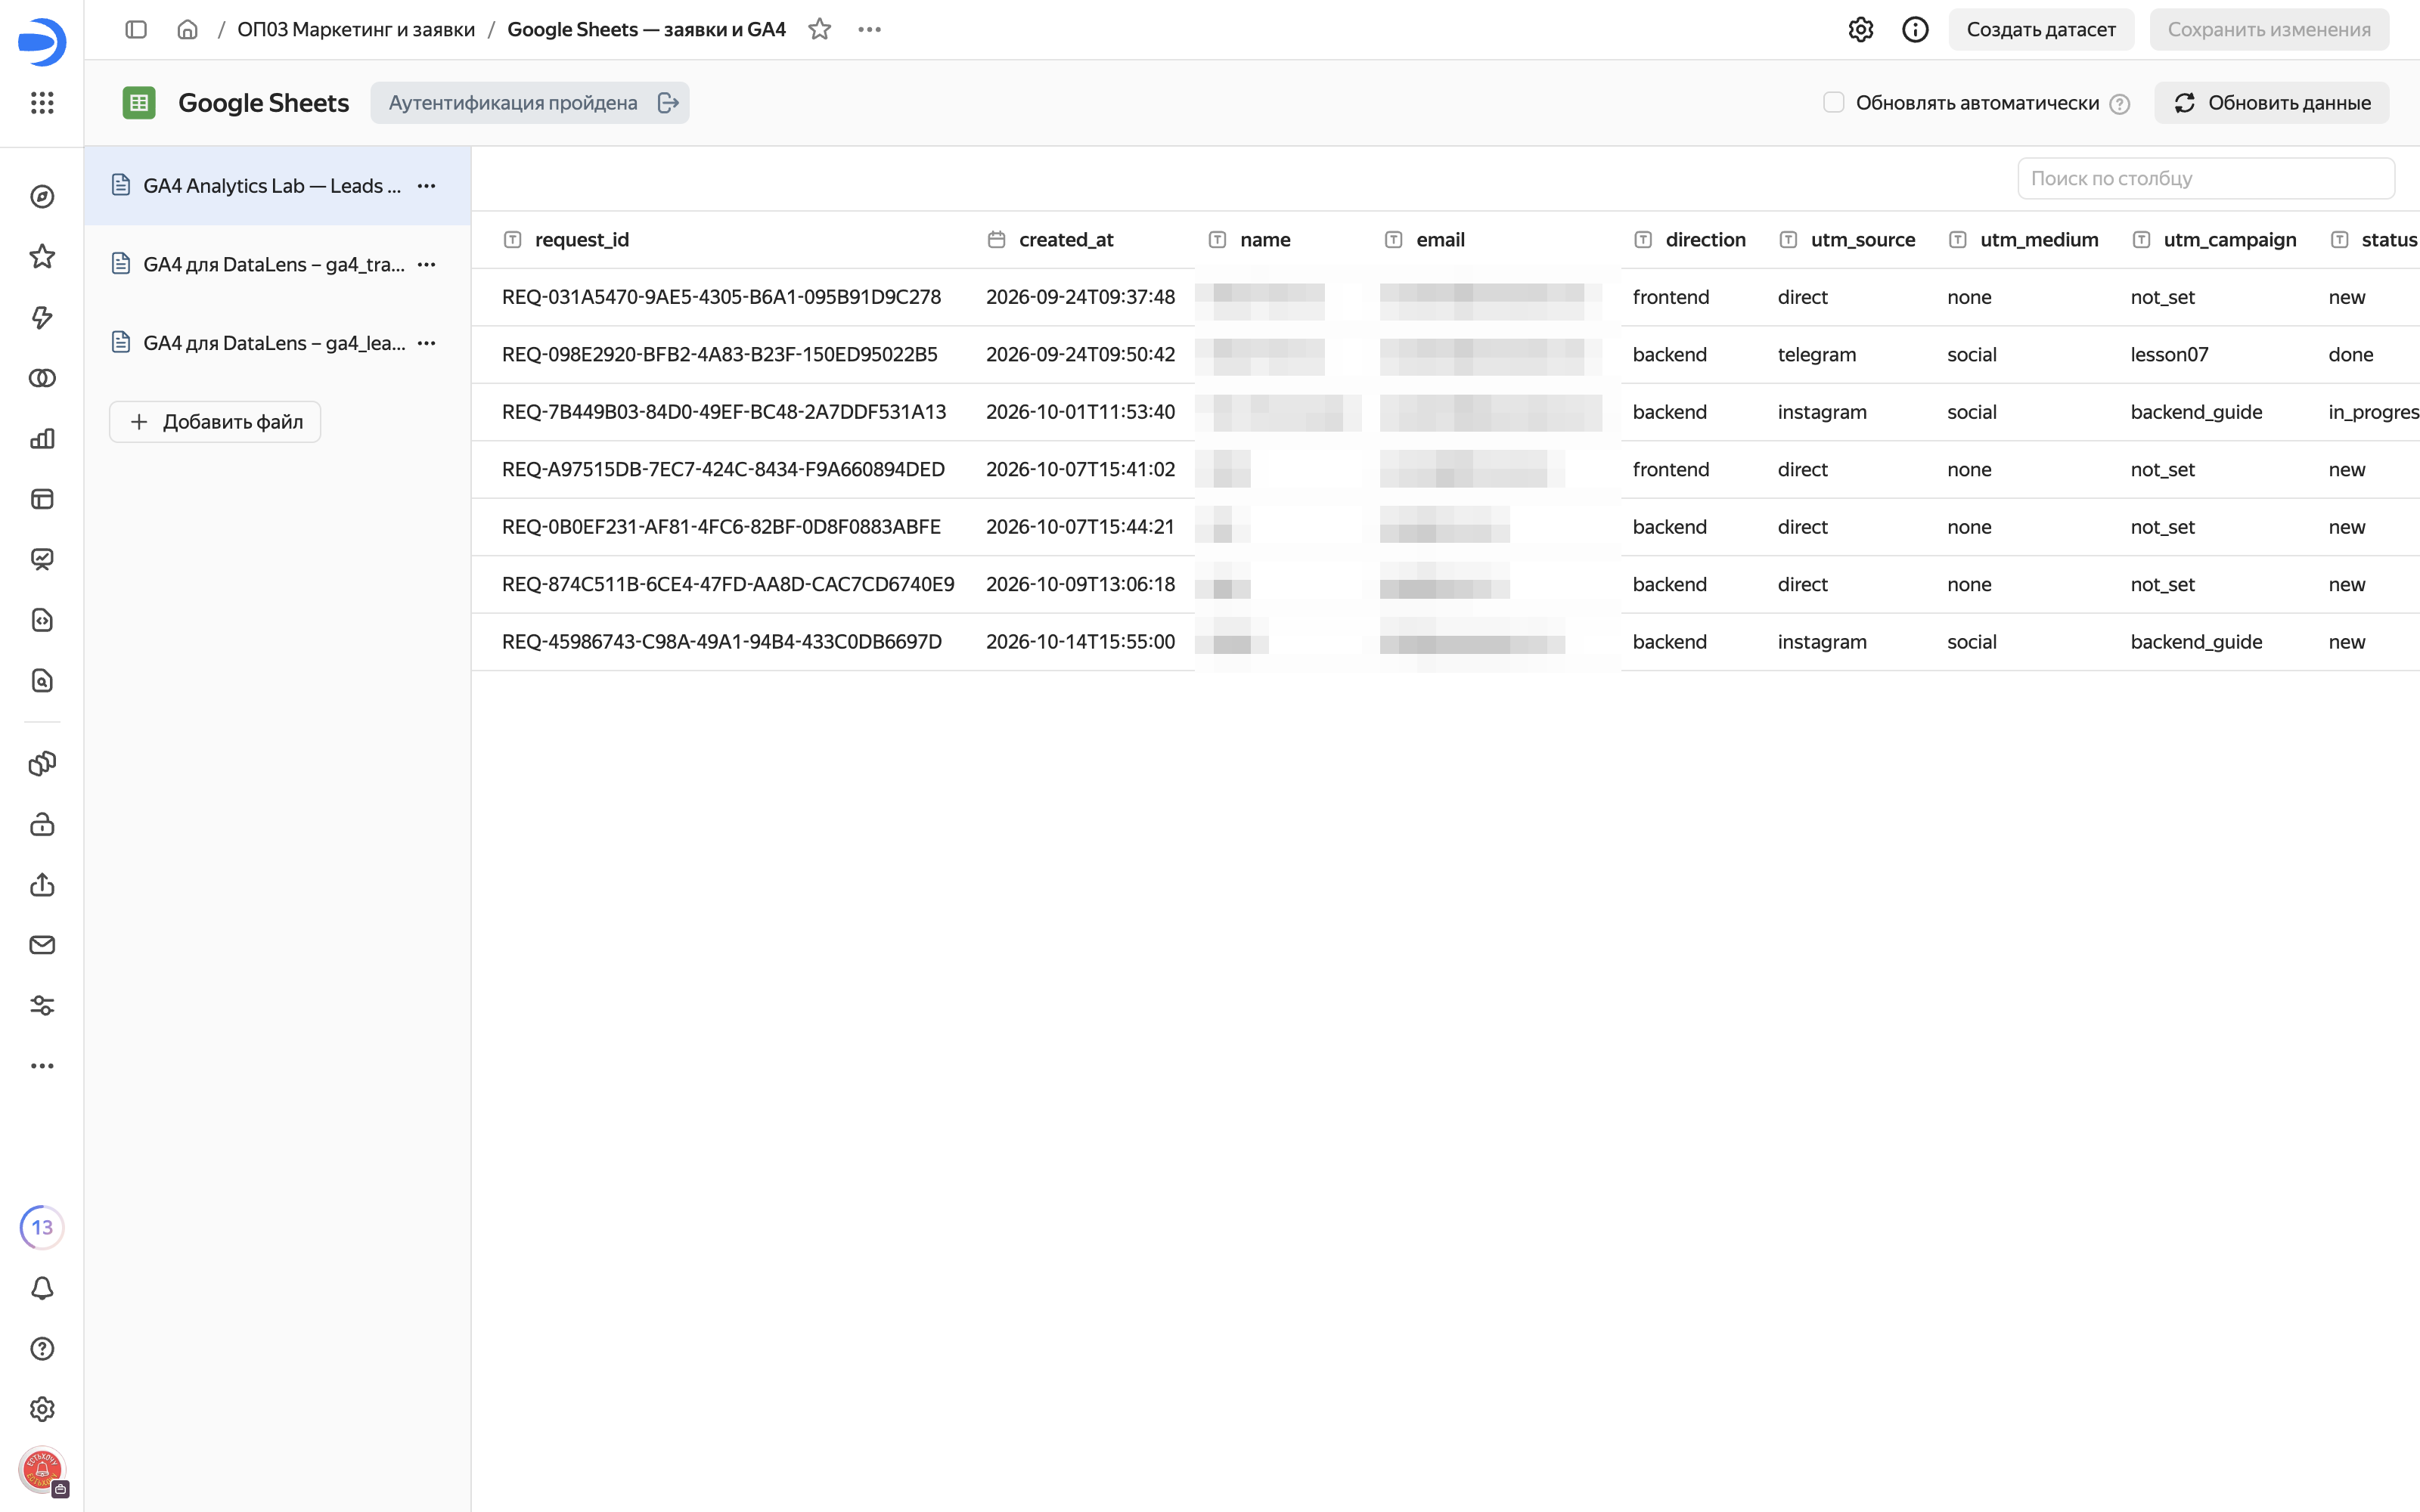Show more sidebar items (three dots)
Screen dimensions: 2420x1512
point(42,1066)
